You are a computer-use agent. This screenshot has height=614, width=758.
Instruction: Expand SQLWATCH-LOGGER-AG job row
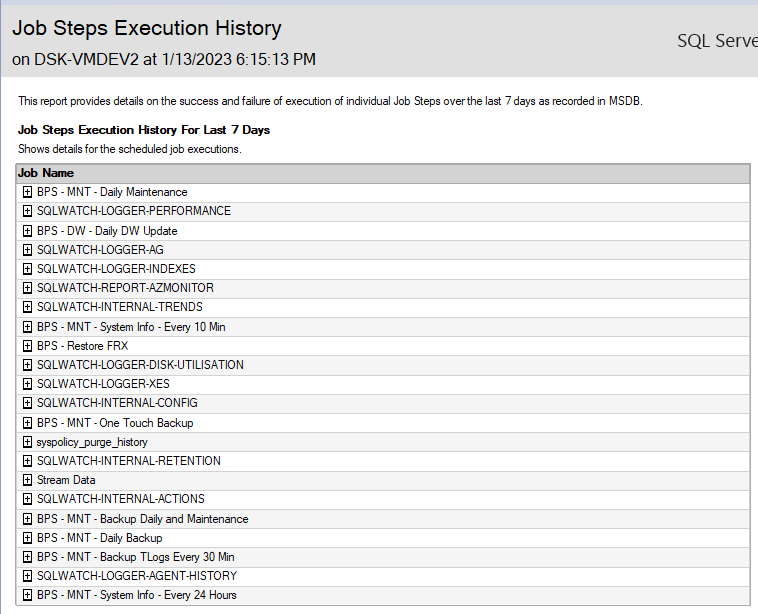(x=28, y=250)
